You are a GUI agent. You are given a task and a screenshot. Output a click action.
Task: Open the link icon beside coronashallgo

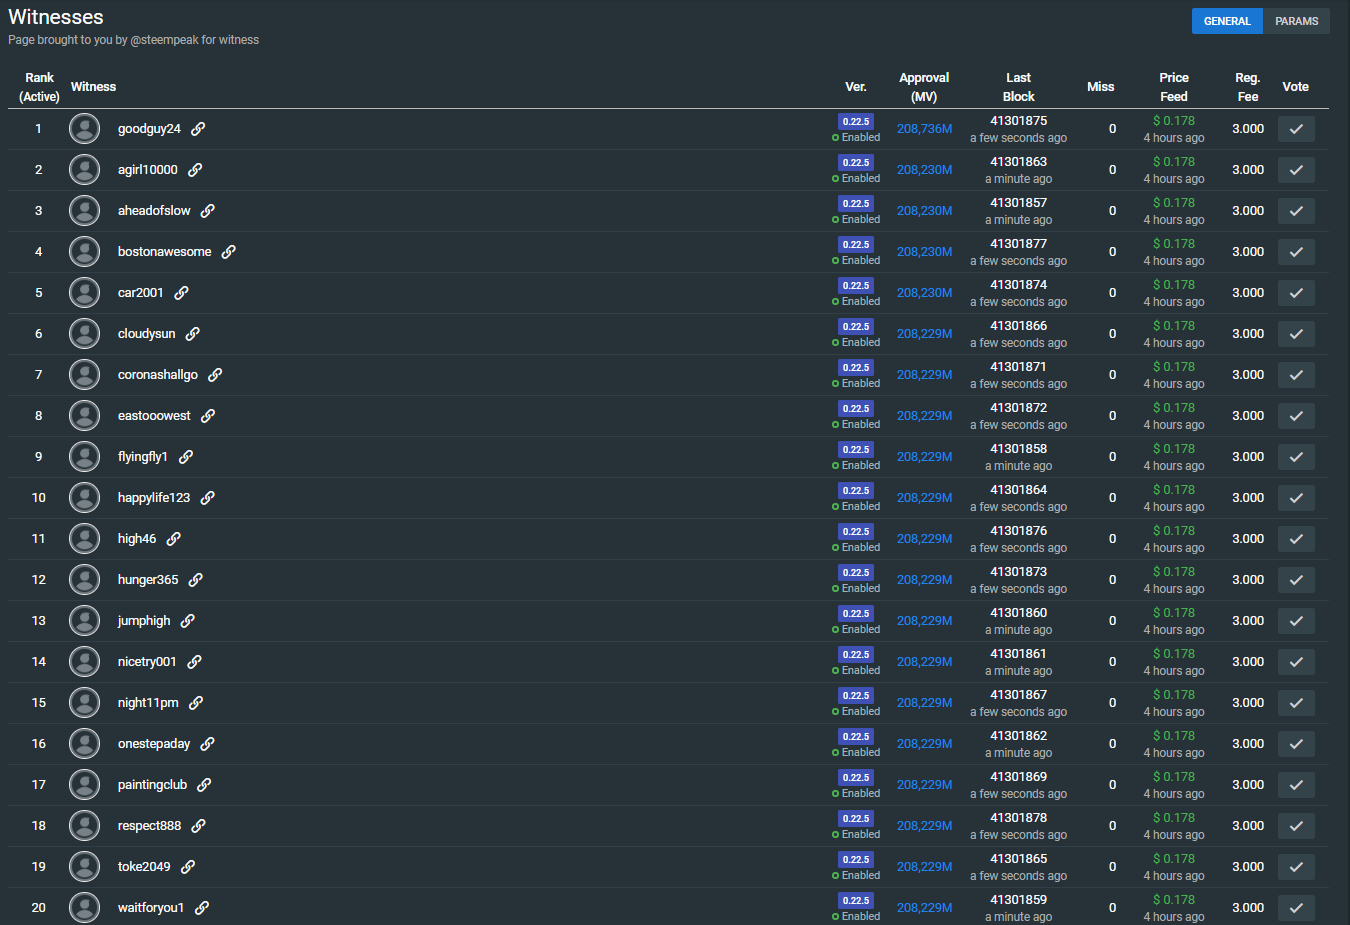point(215,375)
